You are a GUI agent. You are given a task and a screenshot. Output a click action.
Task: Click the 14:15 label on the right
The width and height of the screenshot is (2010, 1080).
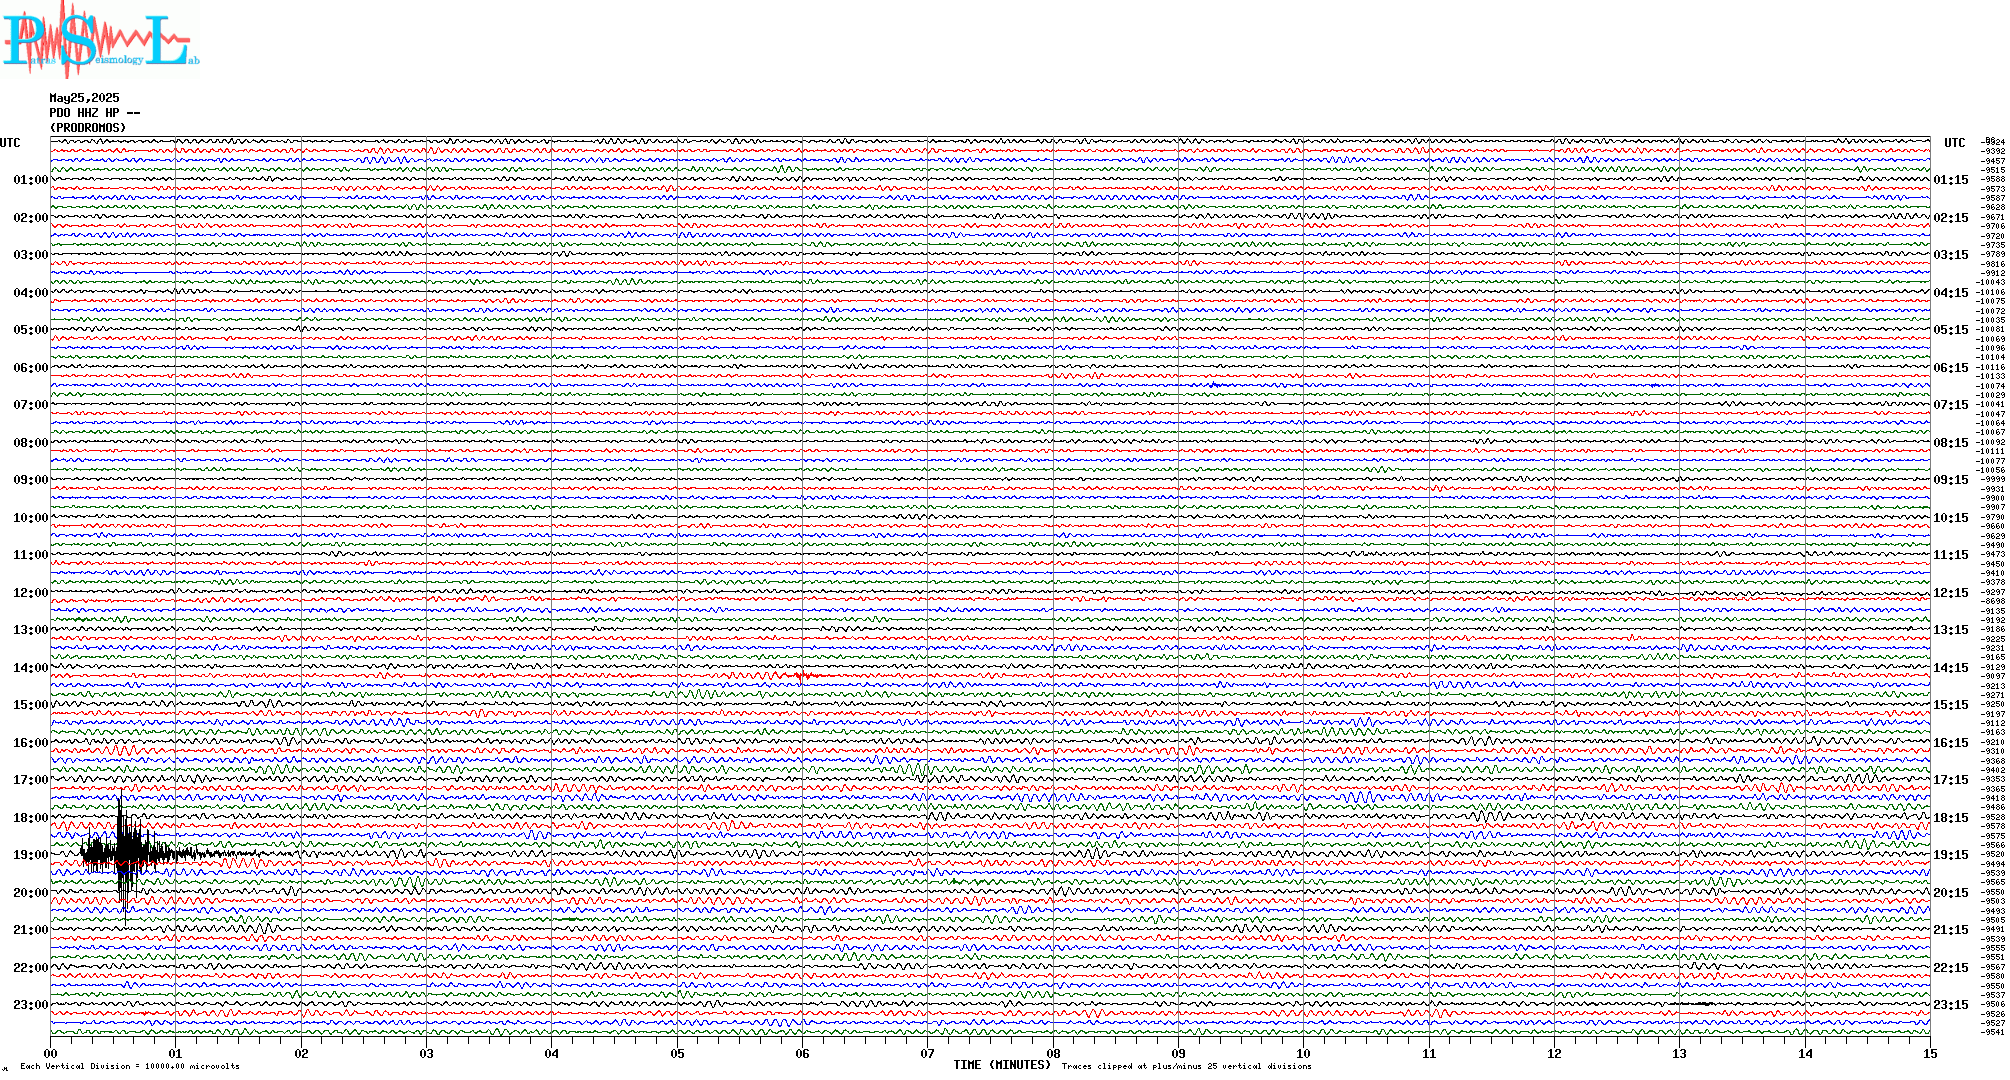[x=1951, y=668]
